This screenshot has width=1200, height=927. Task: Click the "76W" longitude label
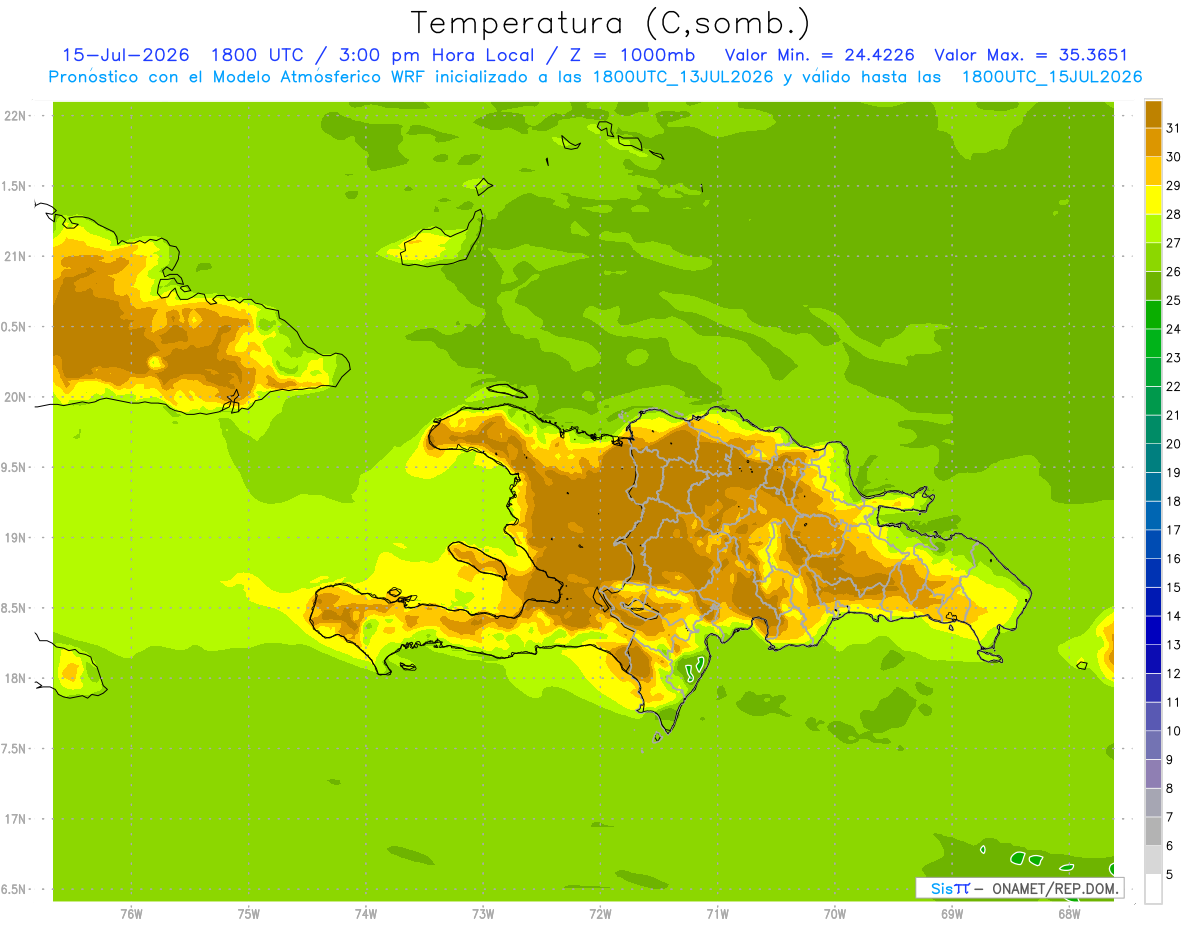point(131,913)
